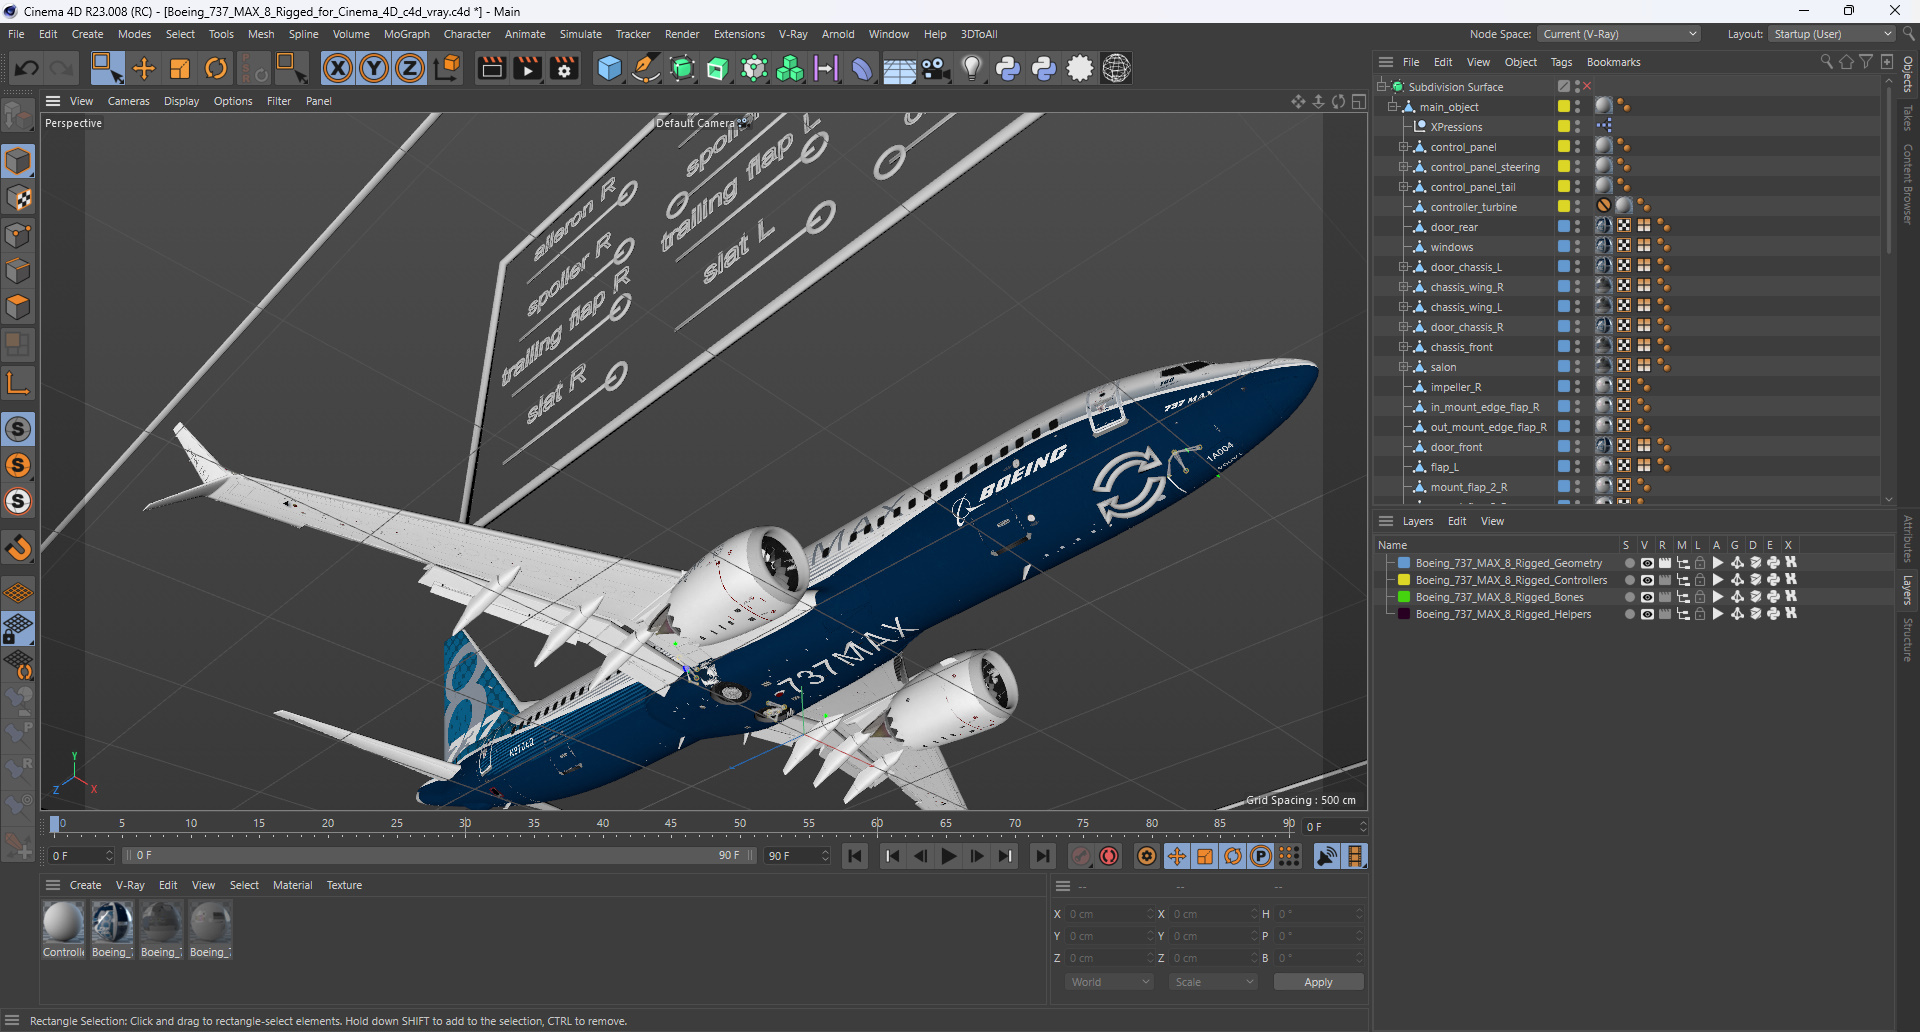The height and width of the screenshot is (1032, 1920).
Task: Toggle Y axis lock
Action: point(374,68)
